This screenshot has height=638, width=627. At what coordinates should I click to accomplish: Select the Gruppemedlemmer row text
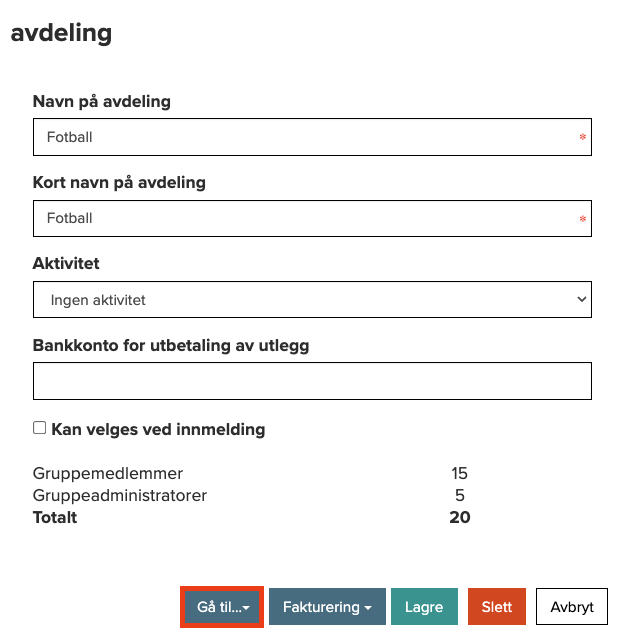108,474
